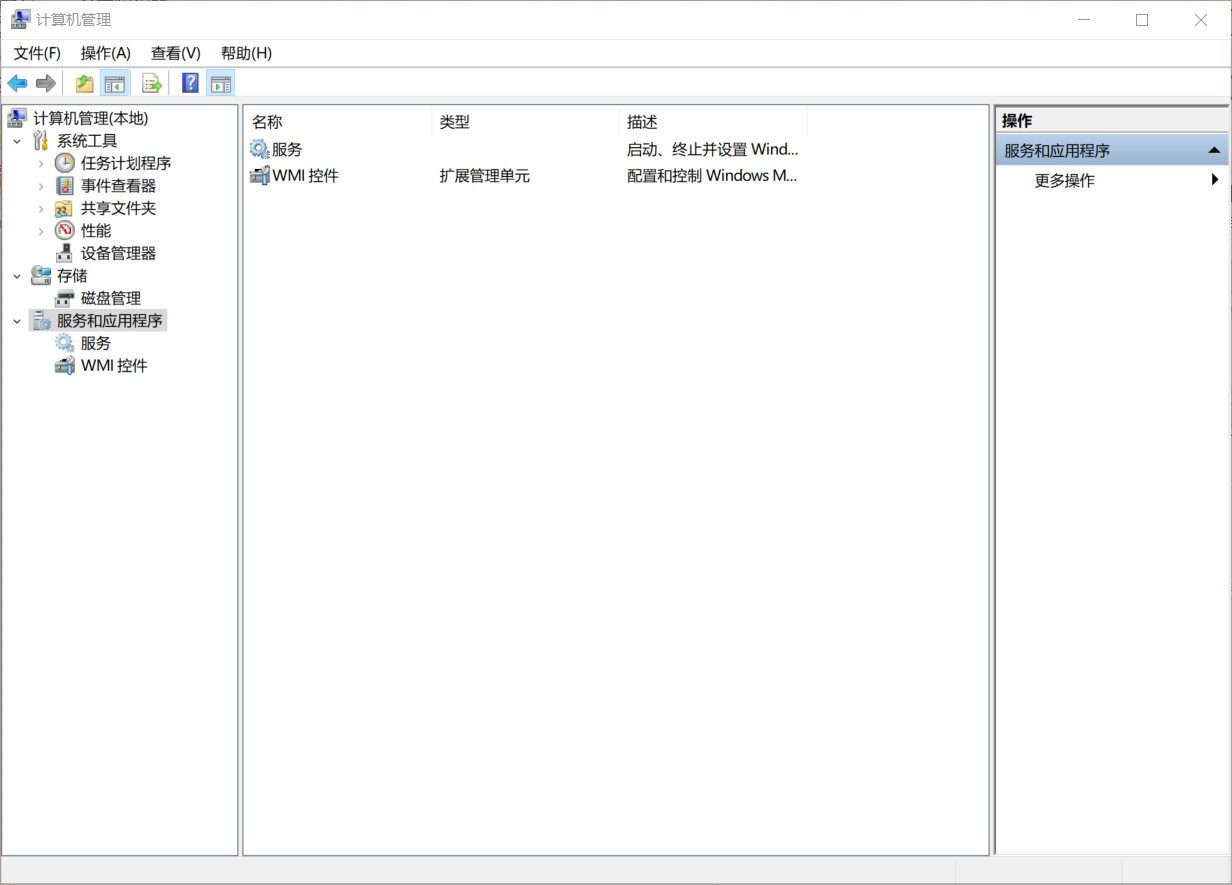Open the 操作(A) menu

[x=106, y=53]
